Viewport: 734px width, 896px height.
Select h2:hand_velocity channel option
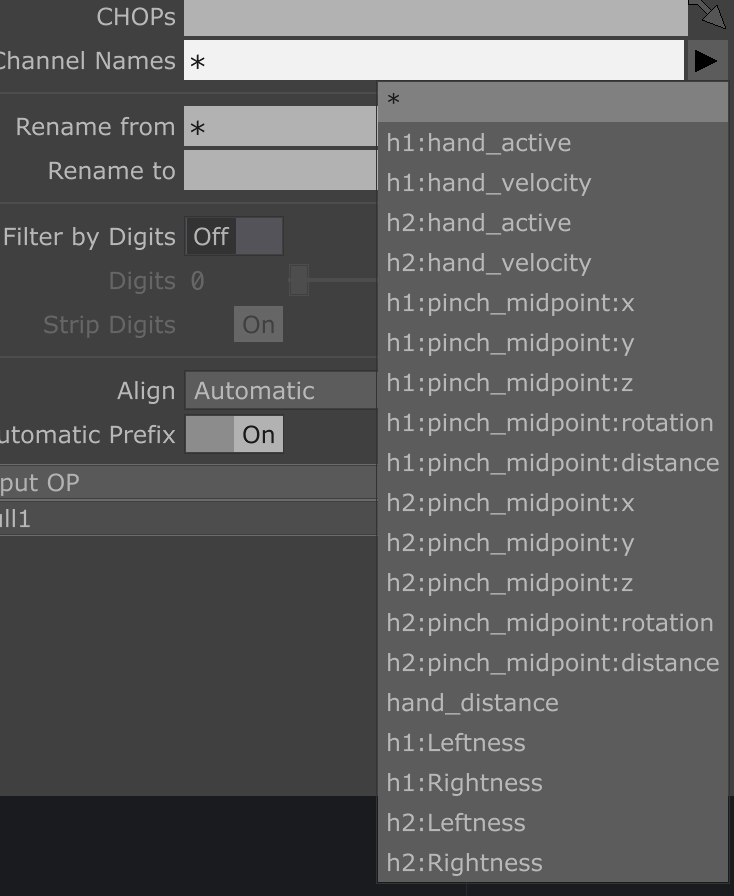click(x=489, y=263)
